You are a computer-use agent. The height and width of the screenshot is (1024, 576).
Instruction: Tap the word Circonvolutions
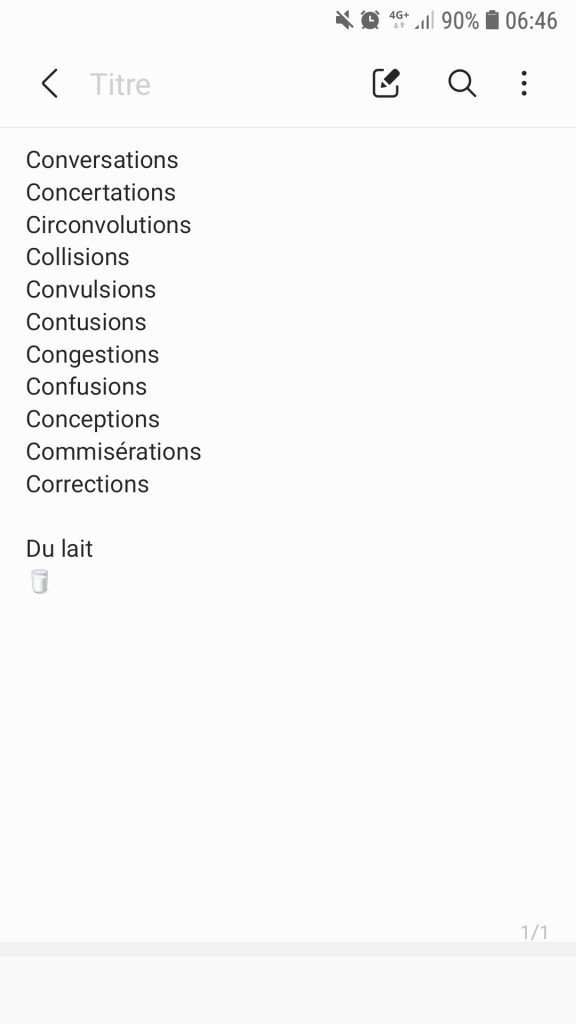click(x=108, y=225)
